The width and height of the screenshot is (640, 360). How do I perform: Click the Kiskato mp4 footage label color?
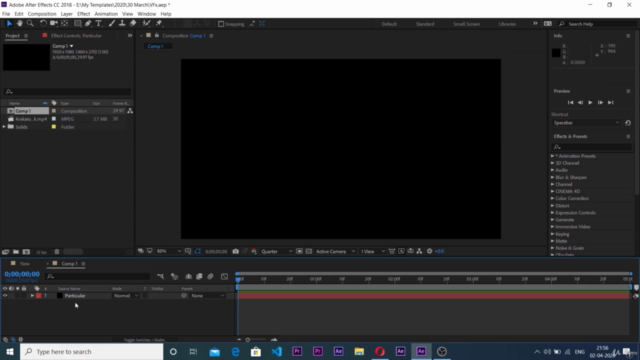click(x=54, y=119)
